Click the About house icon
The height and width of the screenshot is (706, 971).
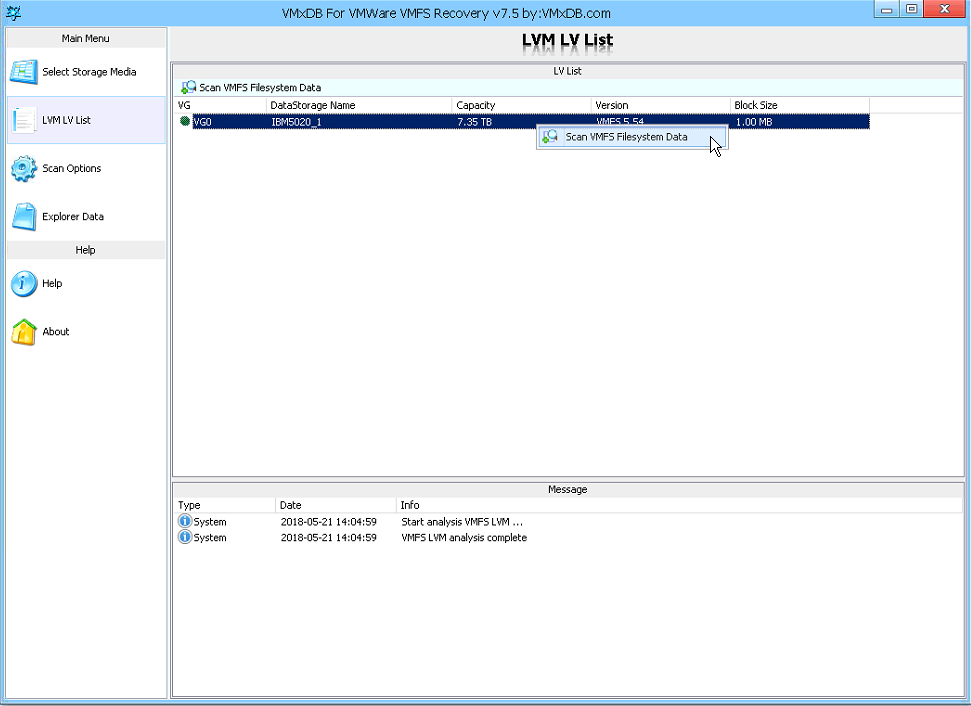[x=24, y=332]
